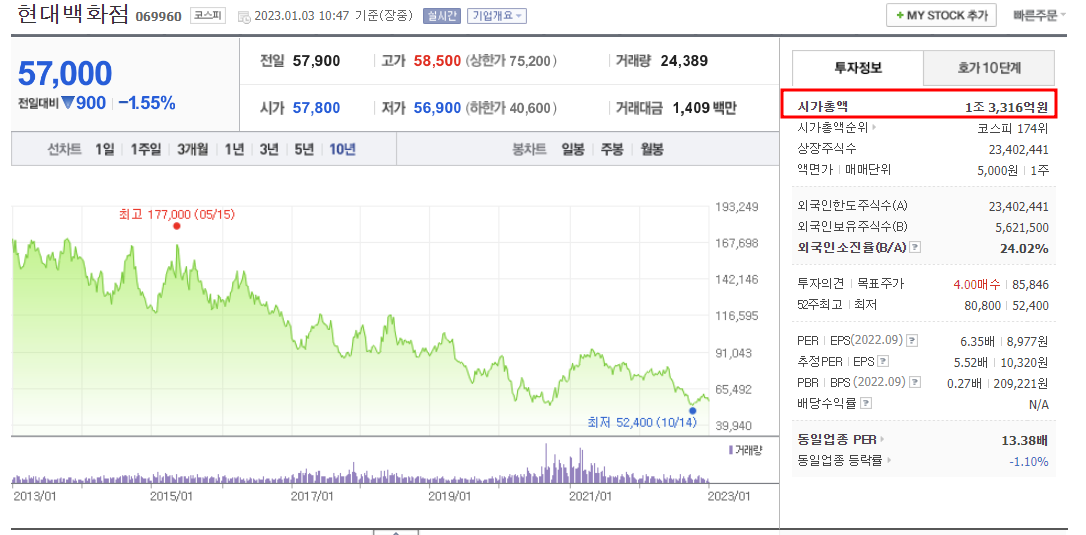Select the 1년 line chart period
Image resolution: width=1086 pixels, height=535 pixels.
click(x=234, y=149)
